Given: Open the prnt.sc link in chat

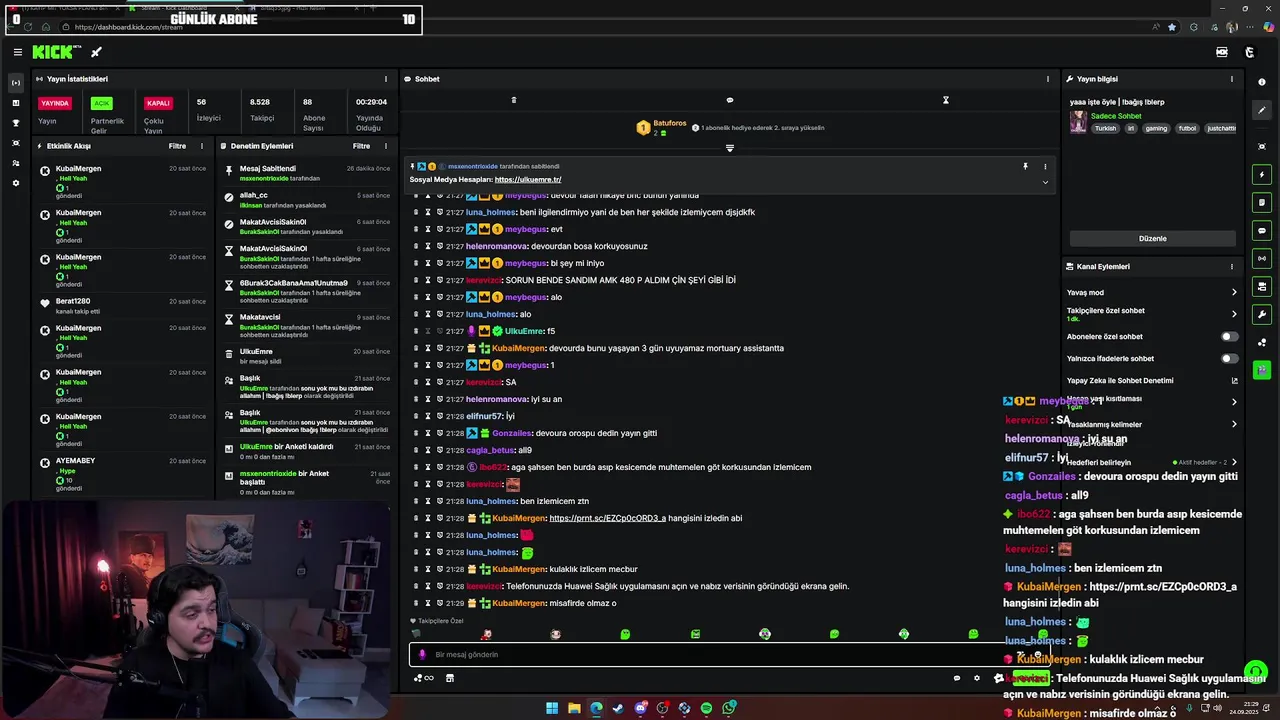Looking at the screenshot, I should coord(607,518).
